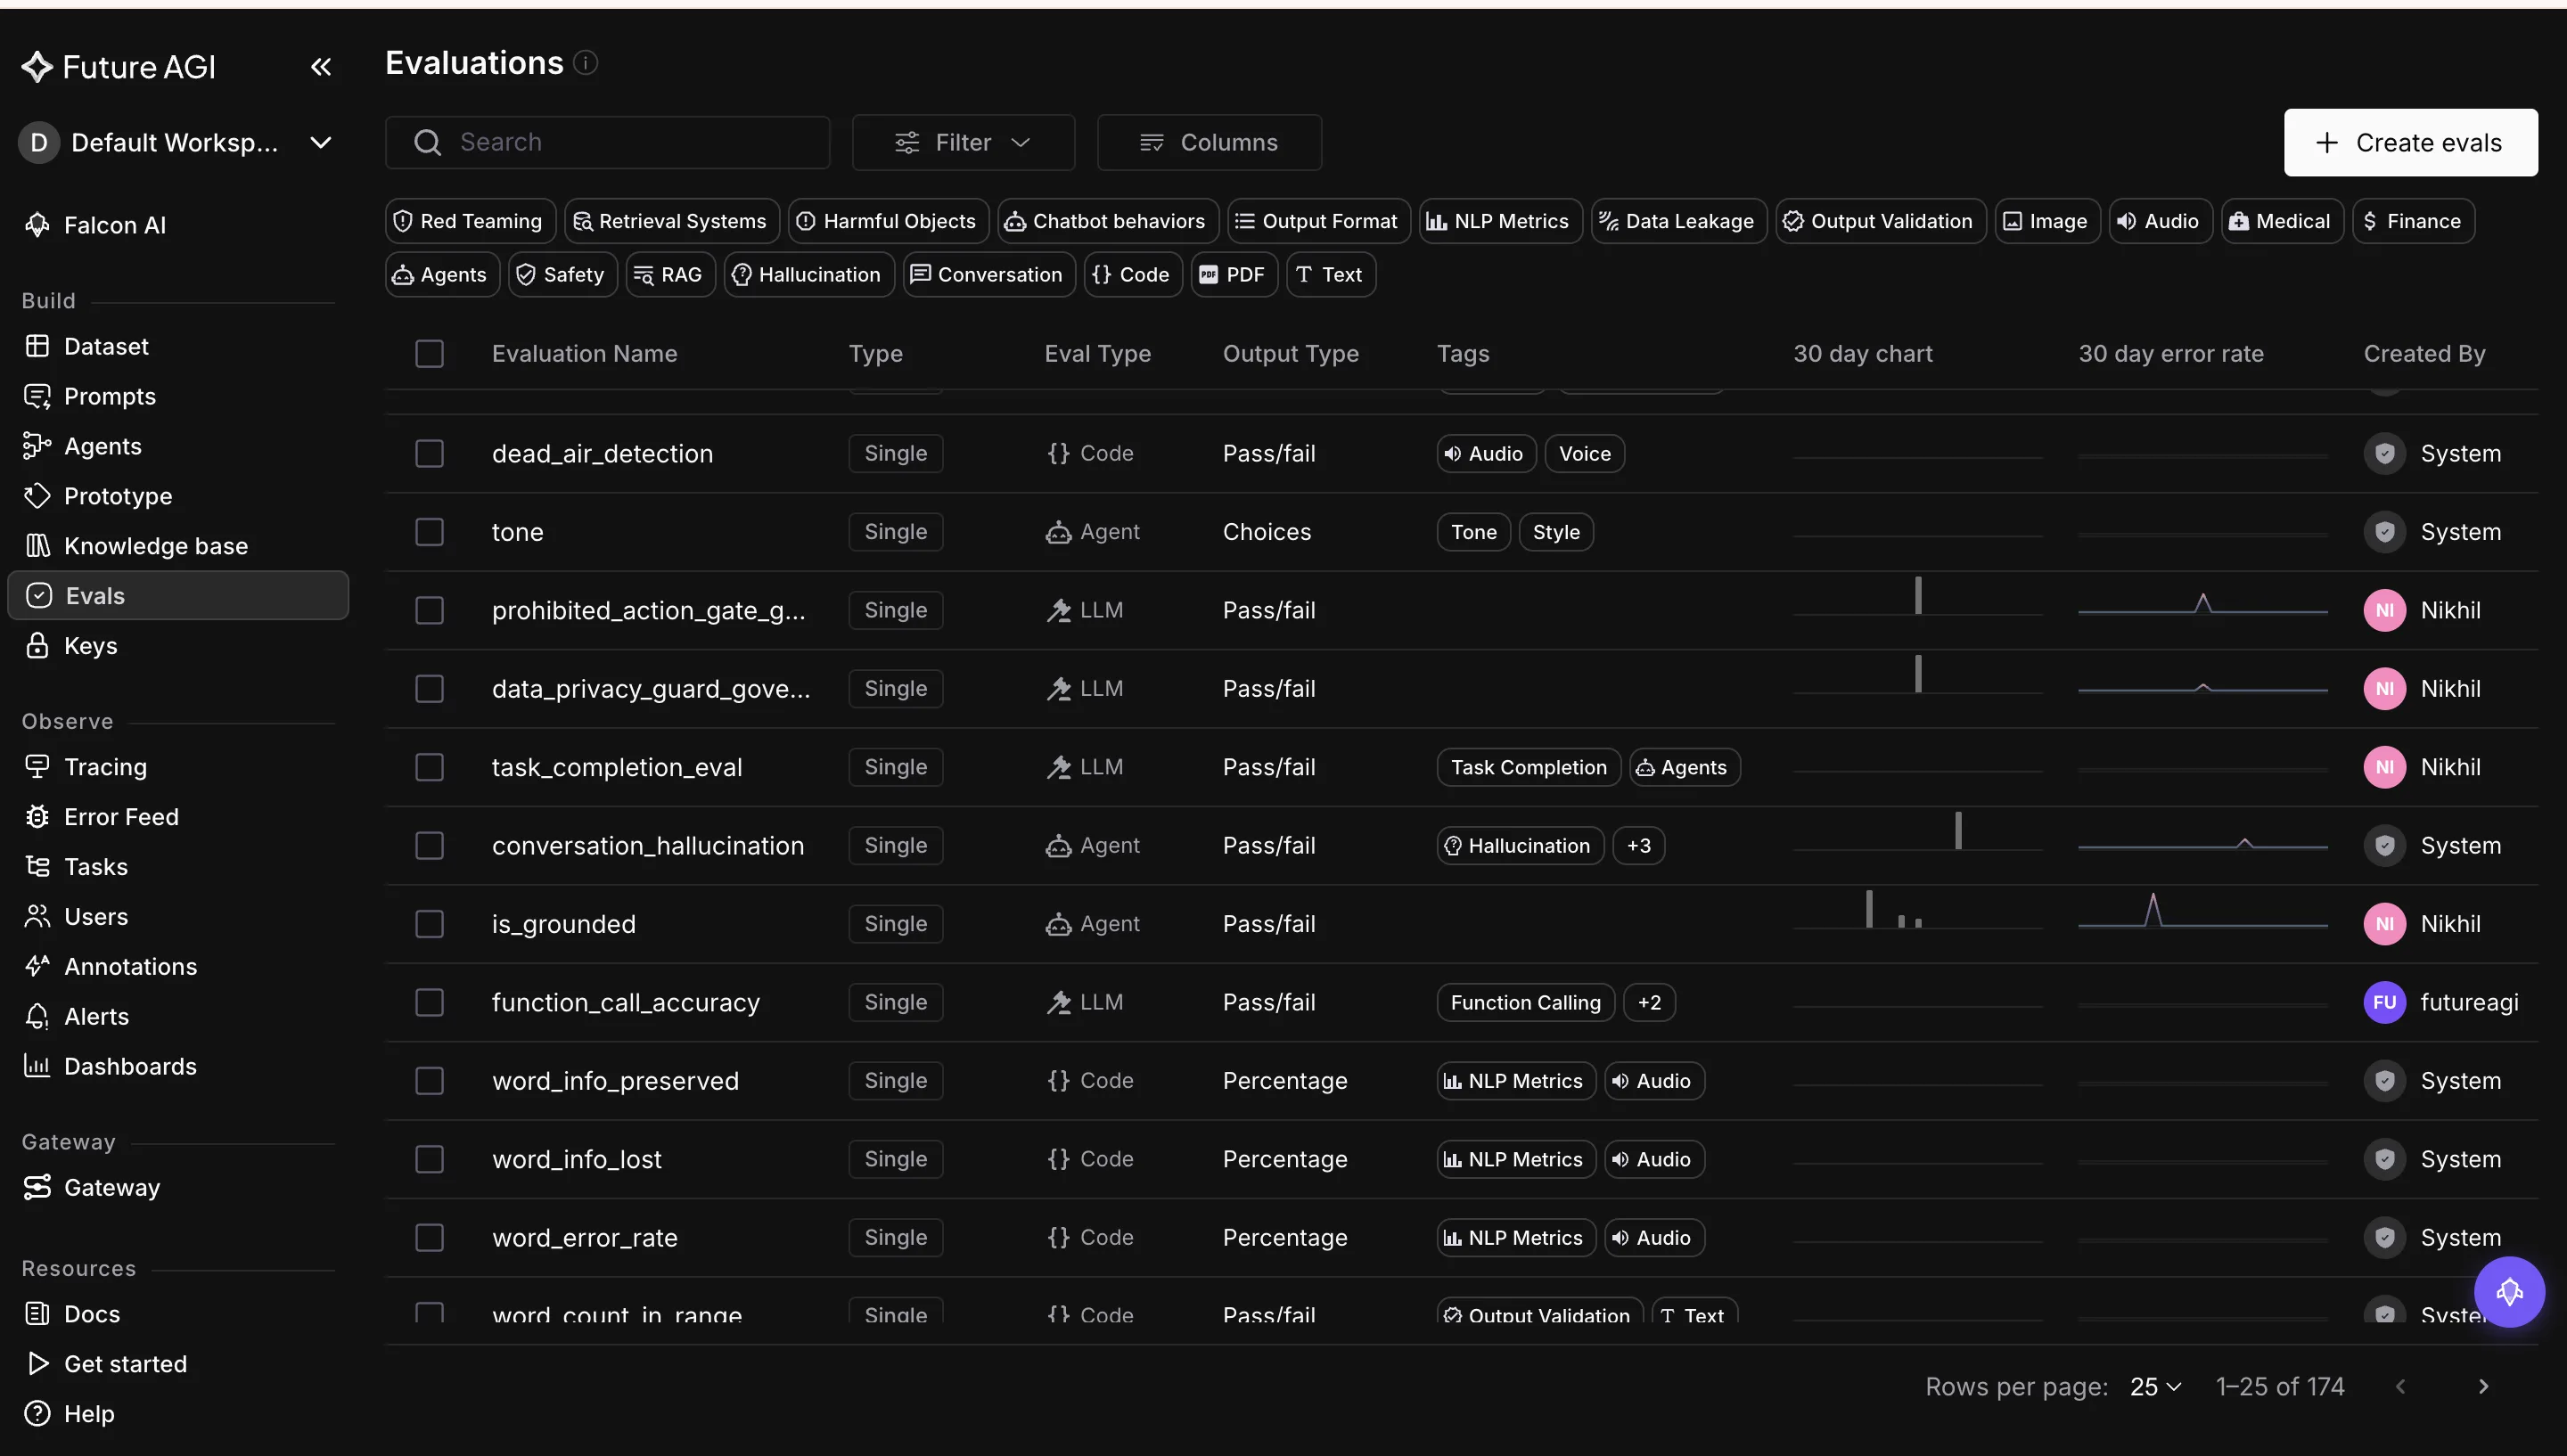Click the Agents icon under Build
This screenshot has height=1456, width=2567.
[37, 446]
